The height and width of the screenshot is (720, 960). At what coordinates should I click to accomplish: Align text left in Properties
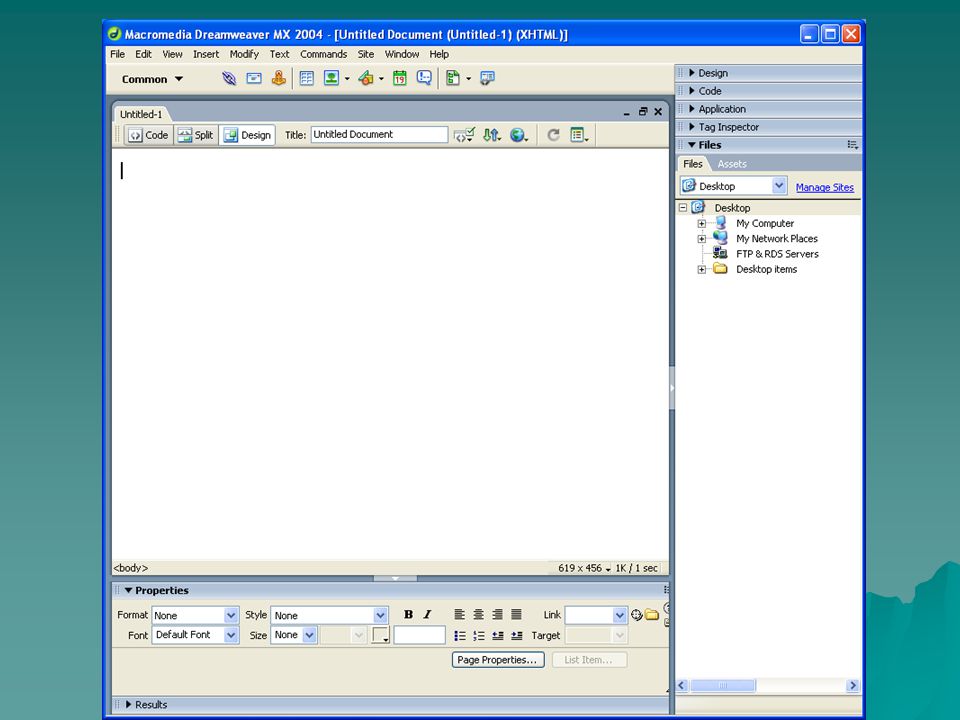pos(459,614)
